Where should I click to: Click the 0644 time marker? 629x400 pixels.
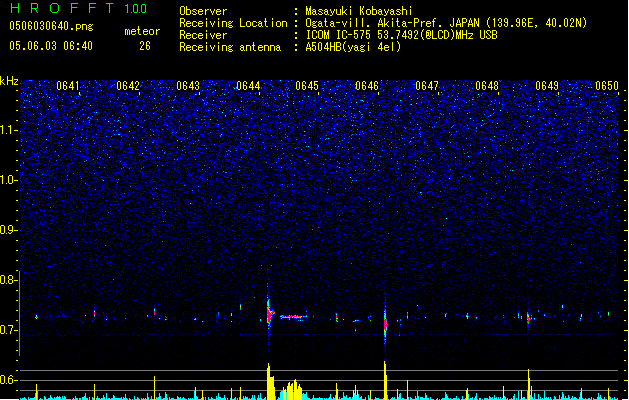pyautogui.click(x=248, y=85)
